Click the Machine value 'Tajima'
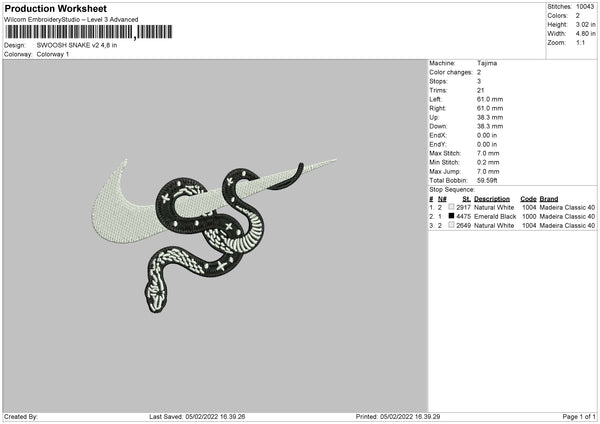Viewport: 600px width, 424px height. click(x=487, y=63)
